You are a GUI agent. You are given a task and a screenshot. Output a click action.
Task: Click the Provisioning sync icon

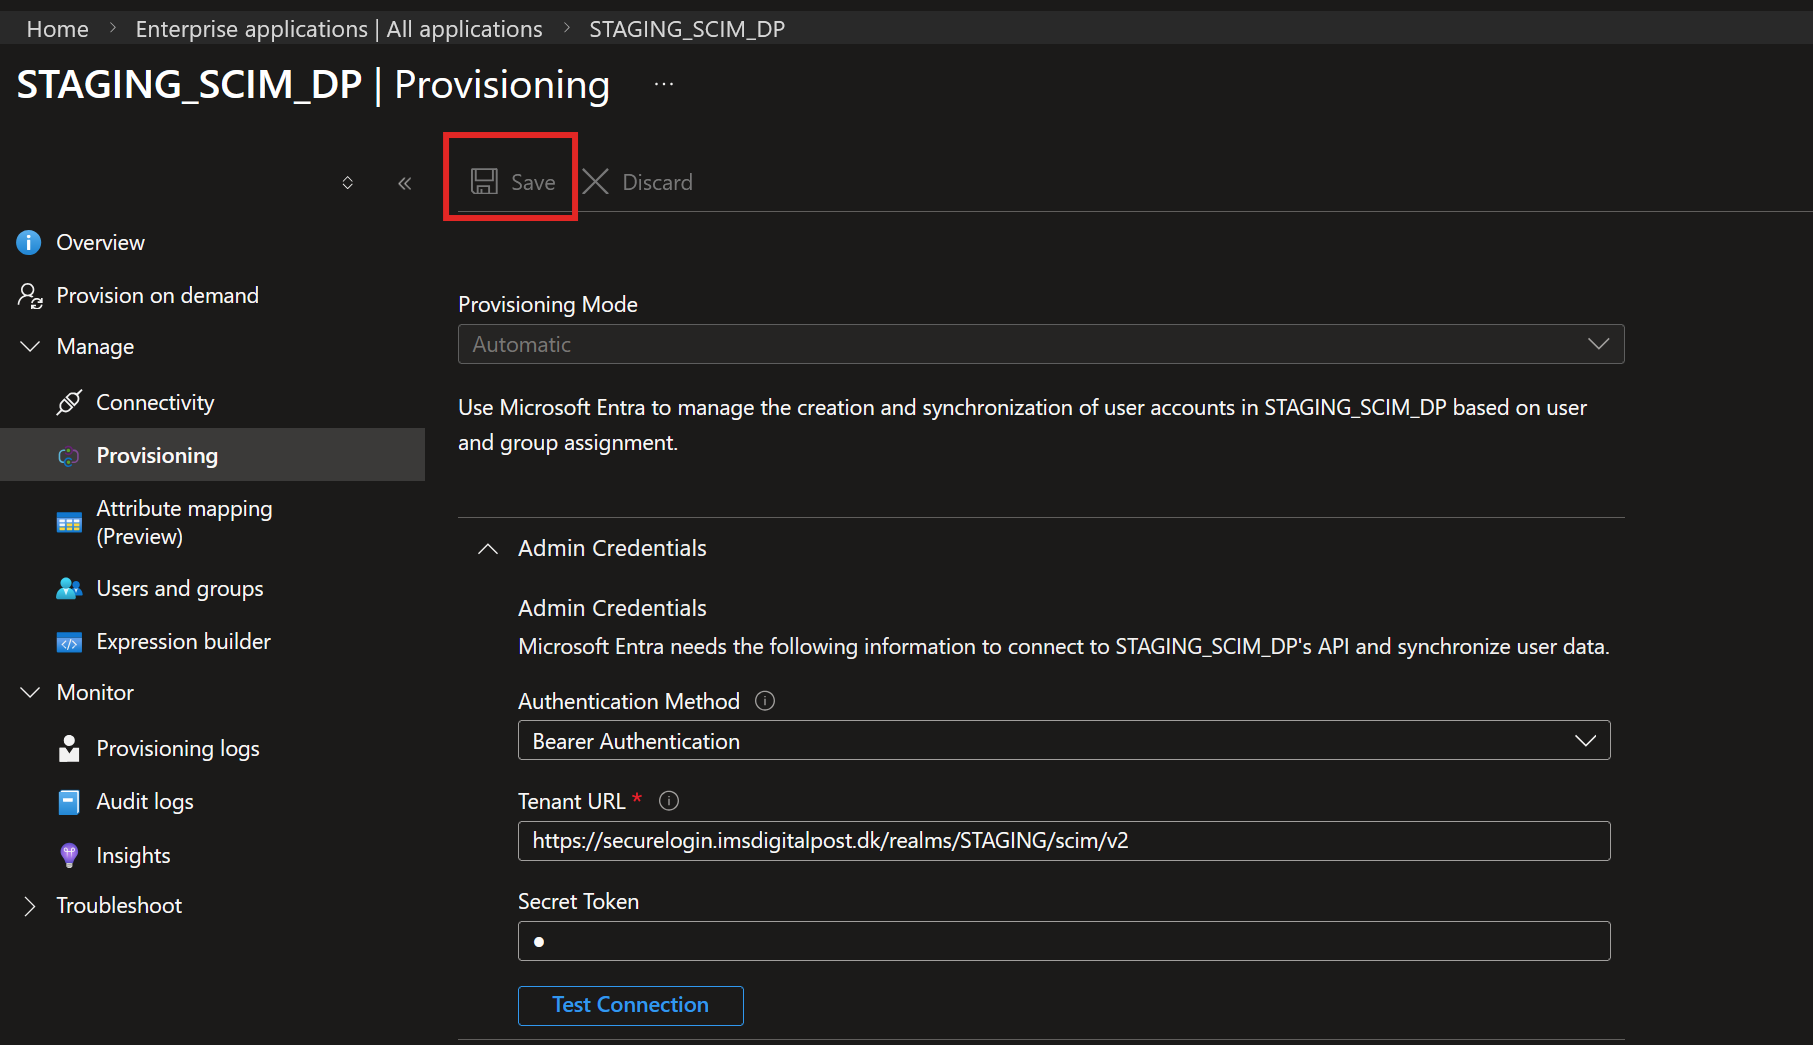coord(69,456)
